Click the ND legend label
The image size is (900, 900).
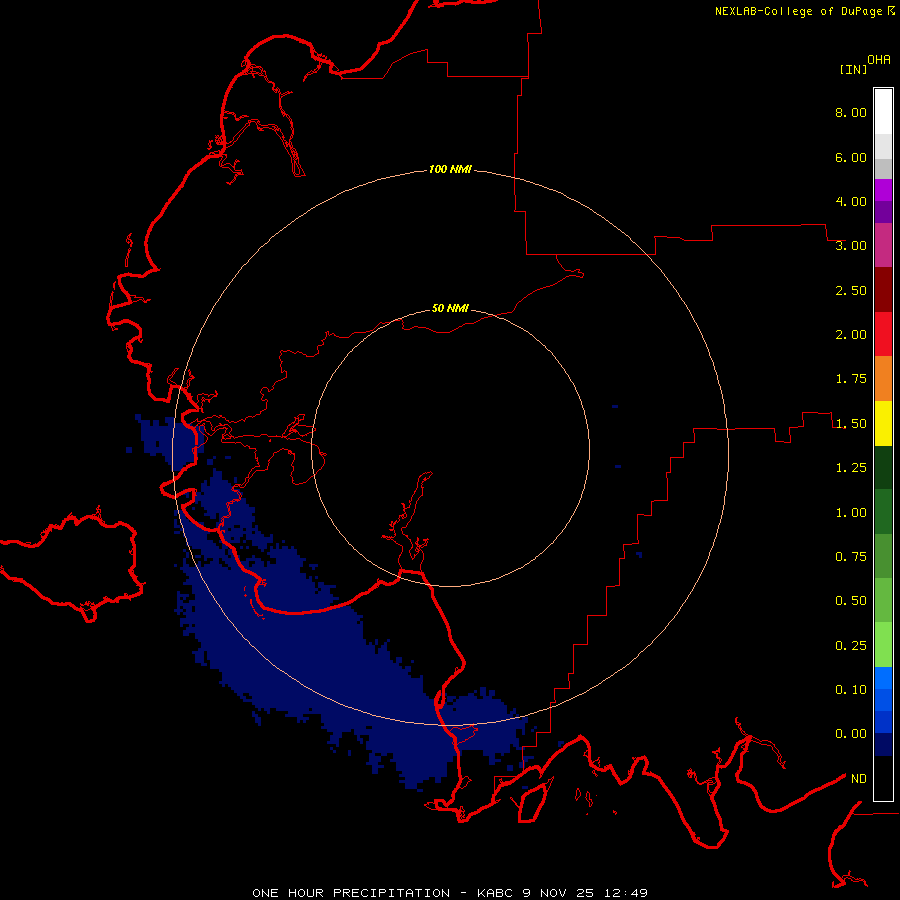(859, 779)
